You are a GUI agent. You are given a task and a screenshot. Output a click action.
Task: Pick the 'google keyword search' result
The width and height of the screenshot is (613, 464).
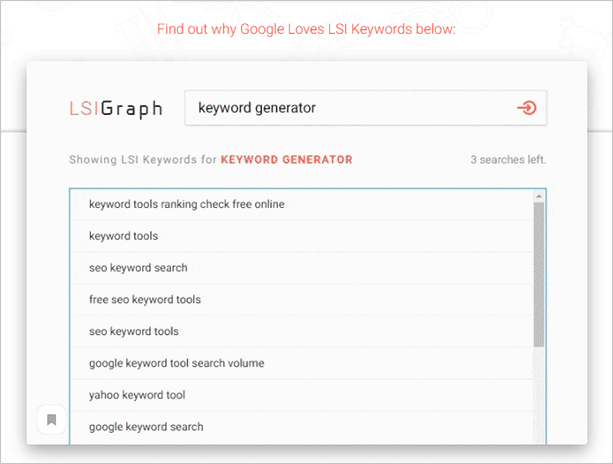tap(146, 427)
